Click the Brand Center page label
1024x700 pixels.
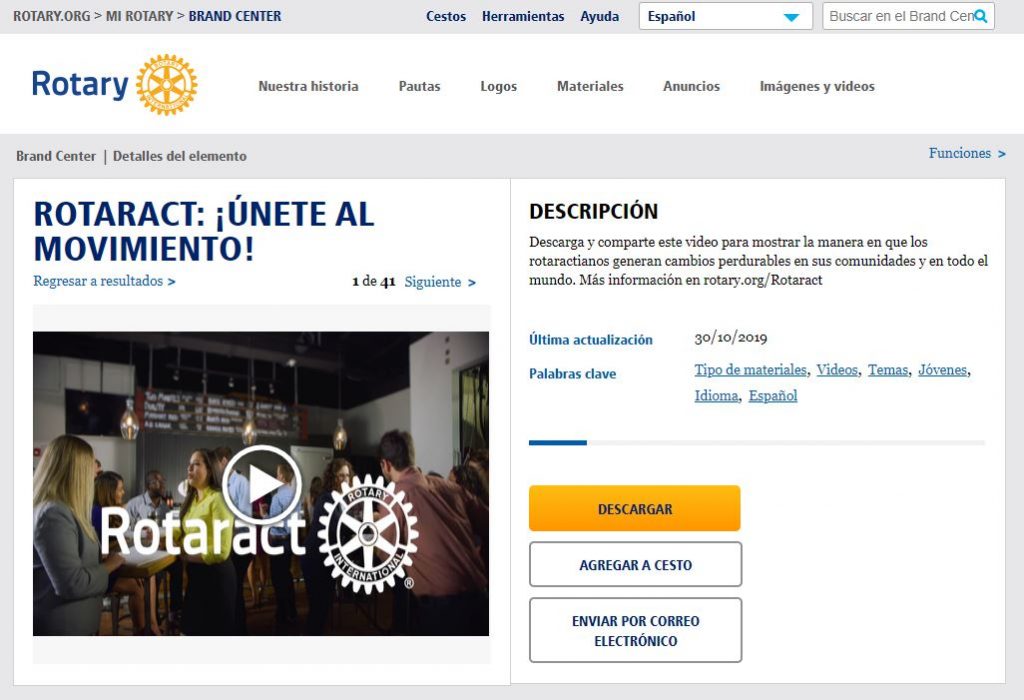(56, 156)
